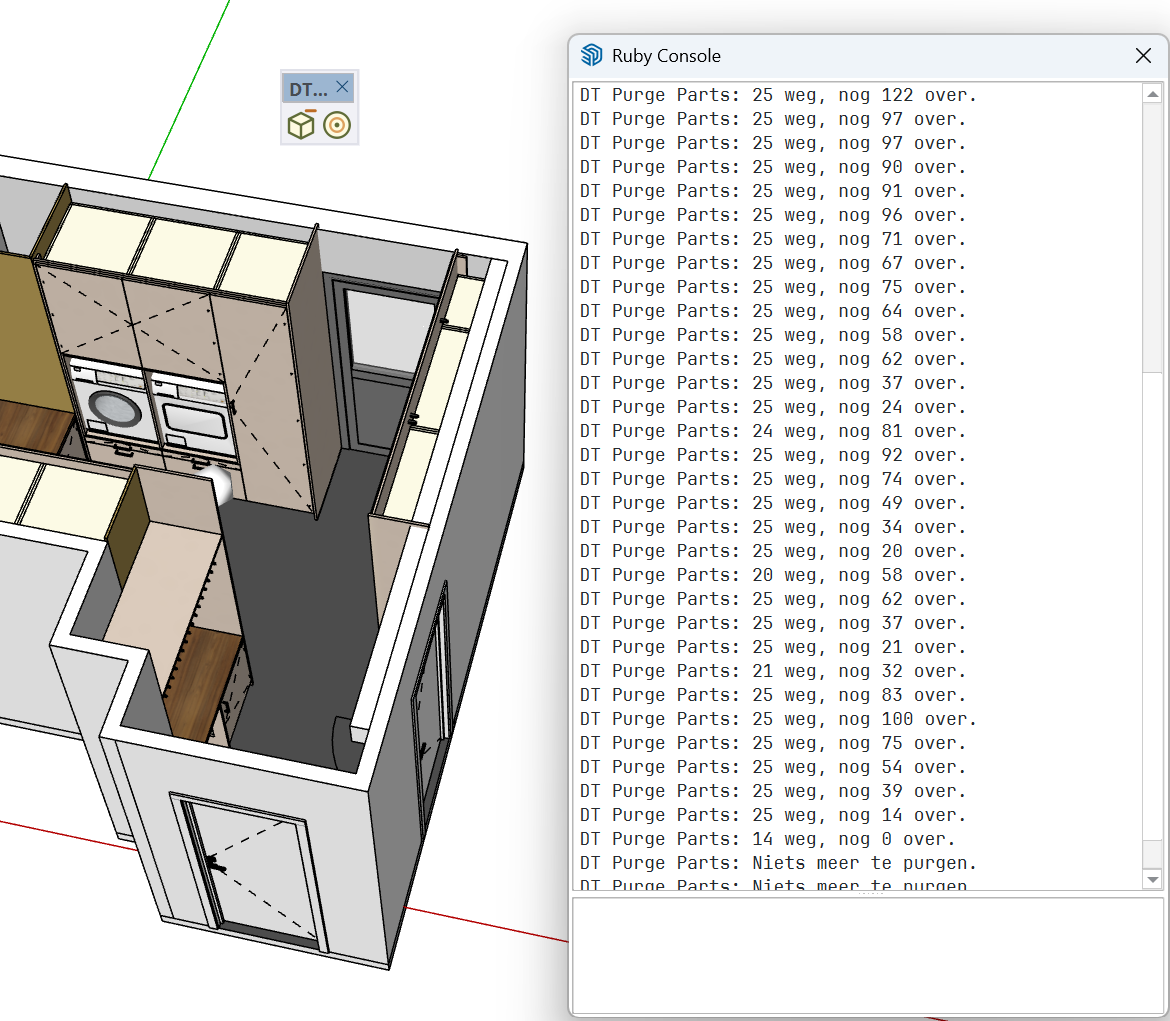Click the console scrollbar up arrow
Image resolution: width=1170 pixels, height=1021 pixels.
tap(1153, 94)
